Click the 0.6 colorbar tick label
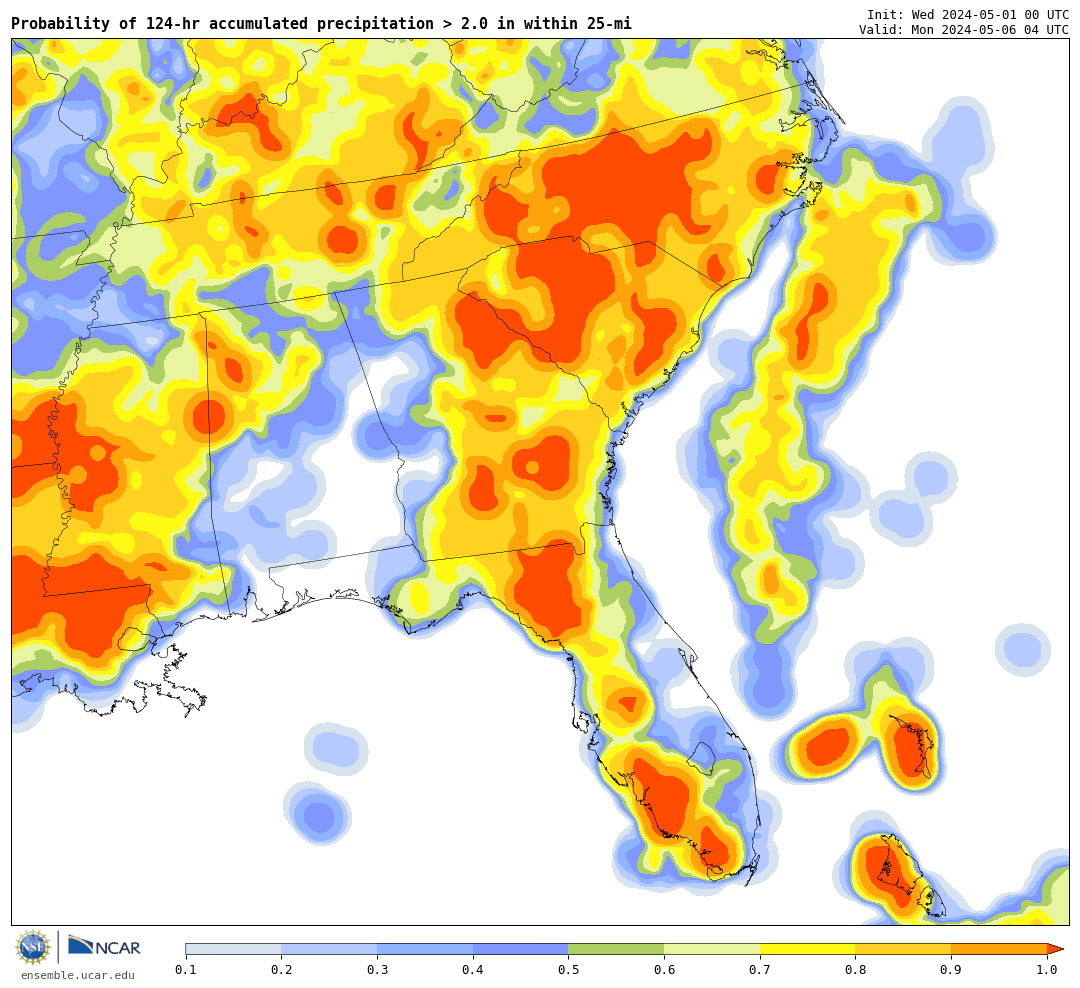Viewport: 1080px width, 988px height. tap(664, 970)
